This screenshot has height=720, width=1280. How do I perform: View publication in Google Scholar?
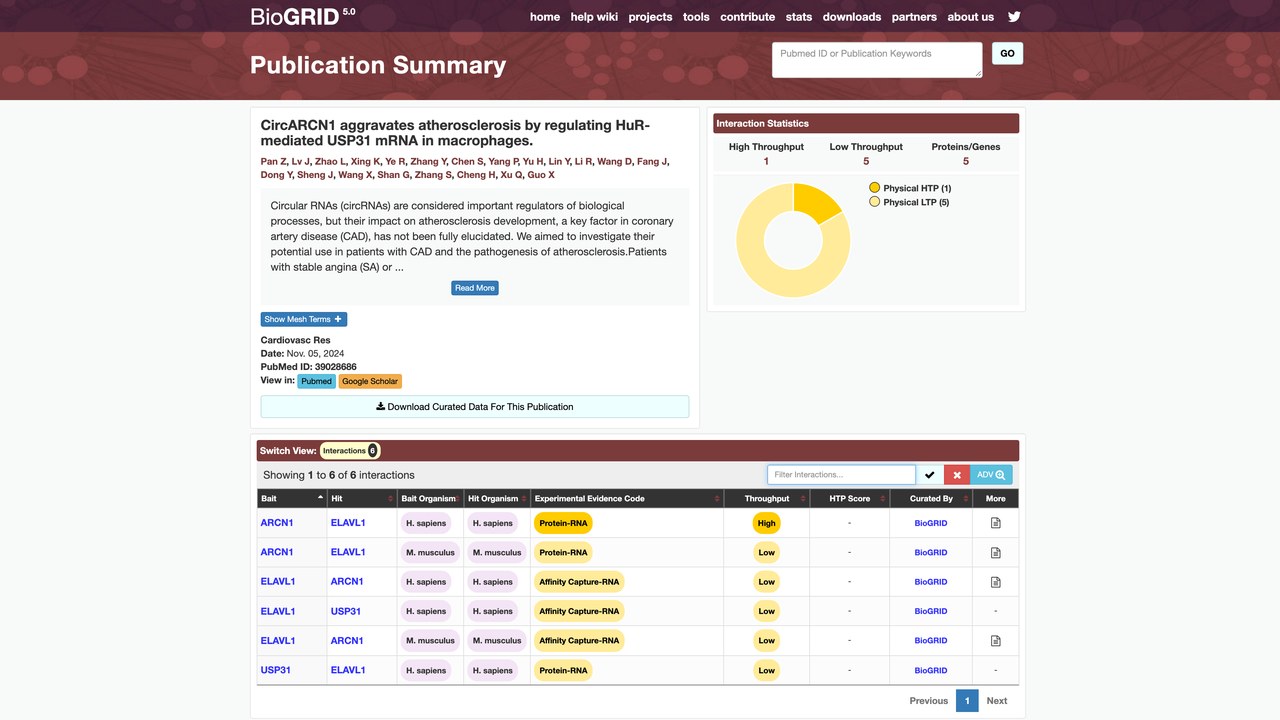[370, 381]
